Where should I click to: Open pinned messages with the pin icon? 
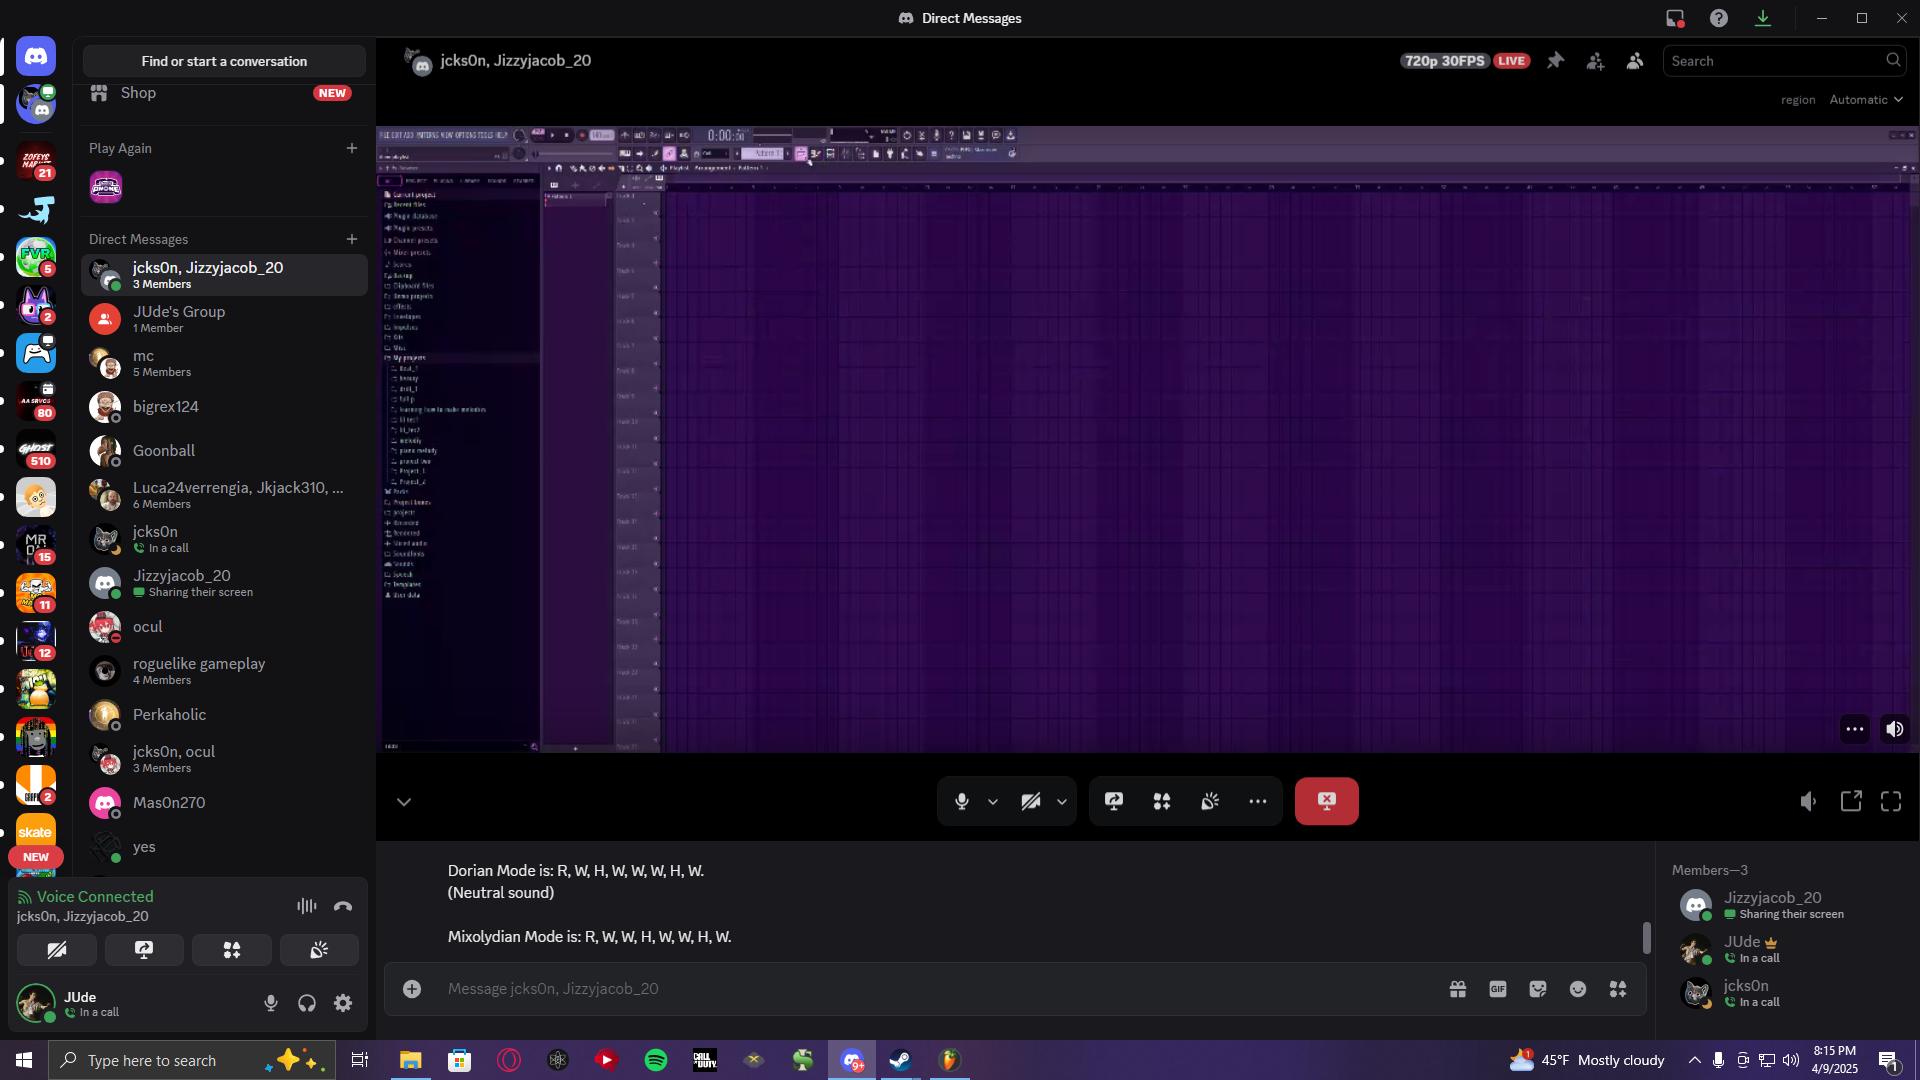coord(1555,61)
